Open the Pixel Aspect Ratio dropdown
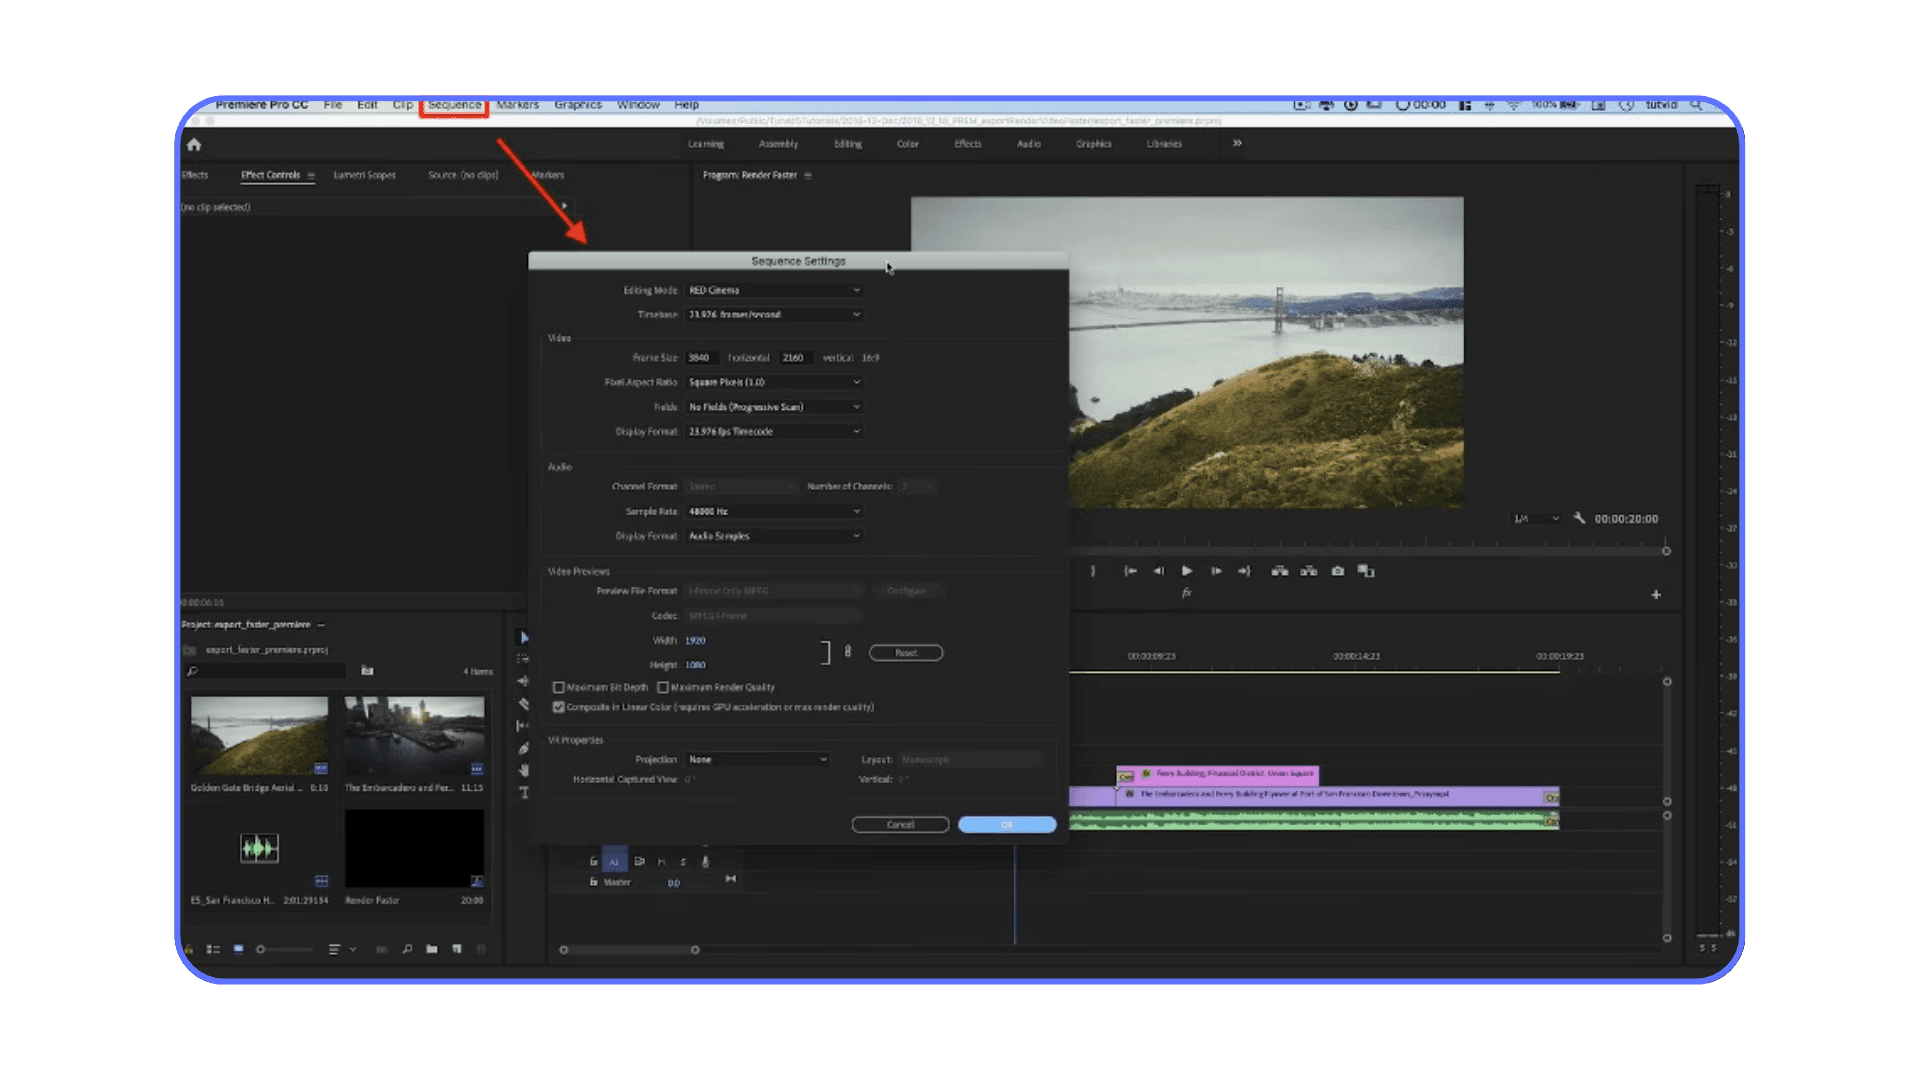1920x1080 pixels. [x=774, y=382]
